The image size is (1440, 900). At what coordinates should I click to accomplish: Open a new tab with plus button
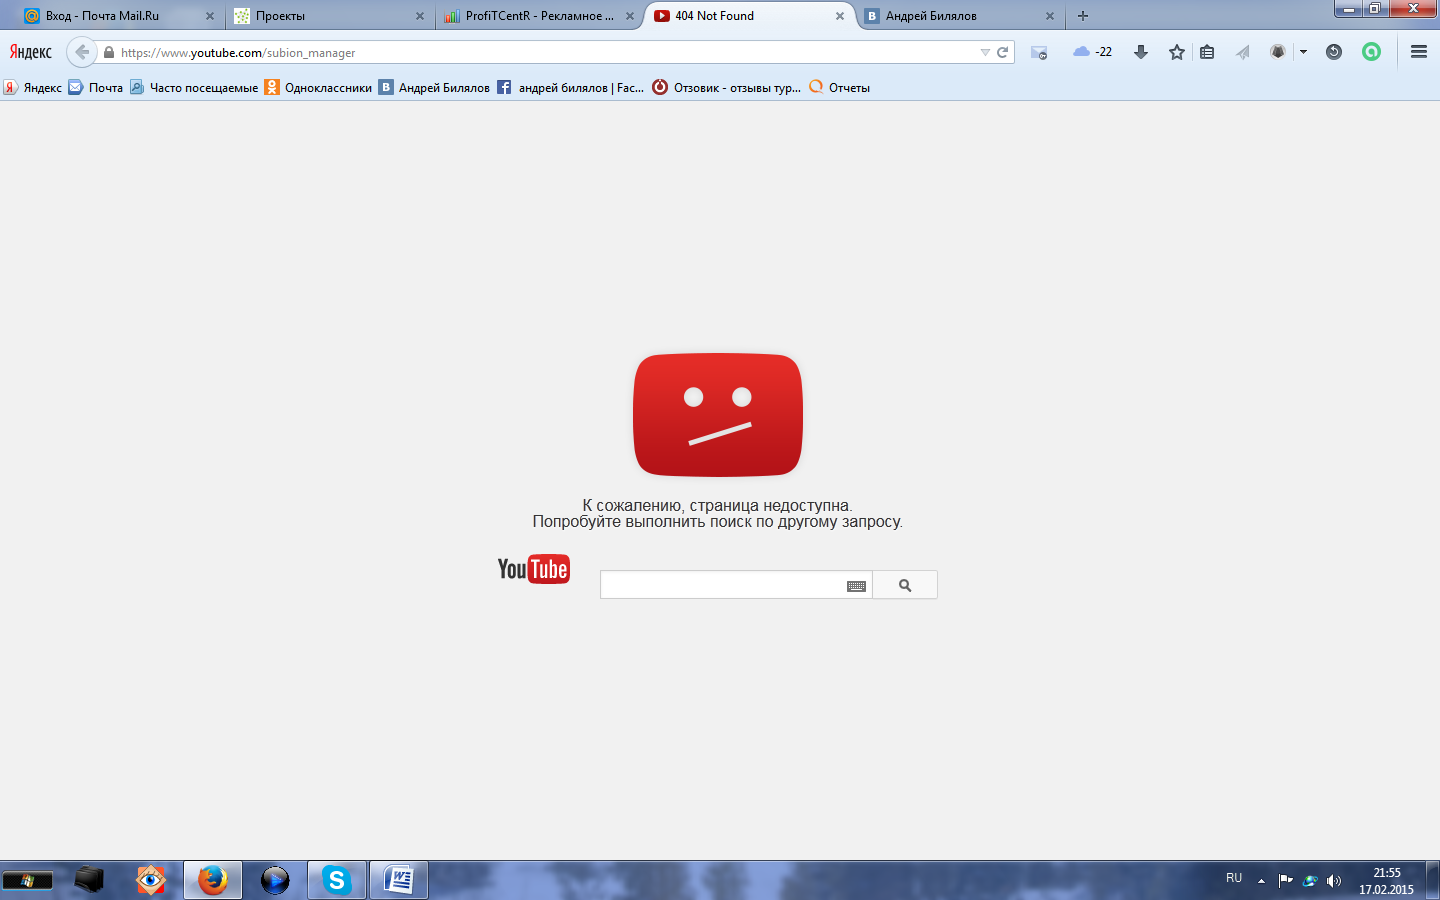[1083, 16]
